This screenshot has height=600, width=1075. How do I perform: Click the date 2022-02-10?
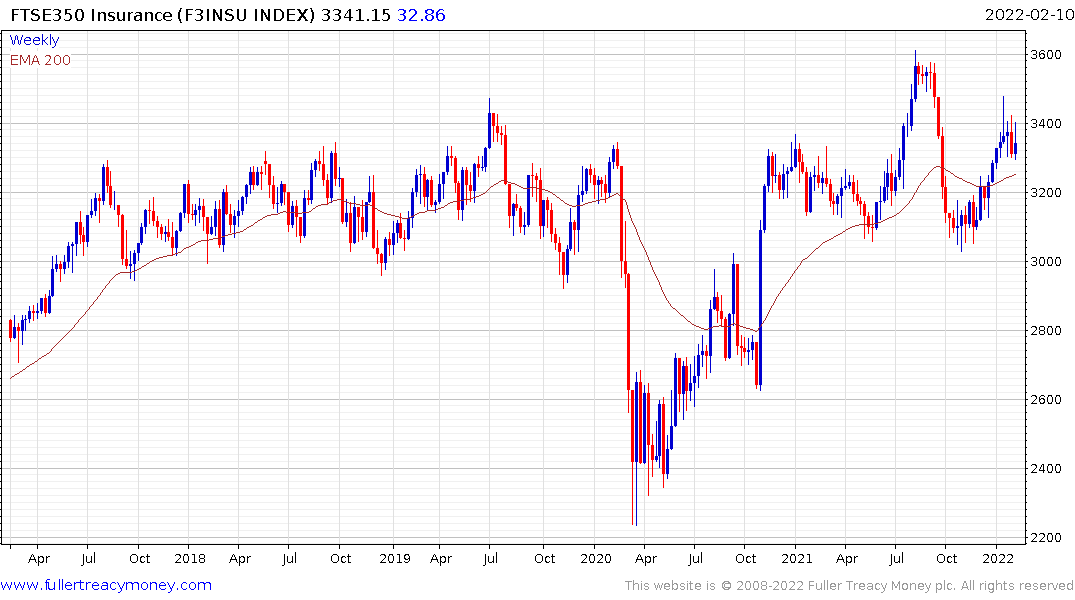1029,14
